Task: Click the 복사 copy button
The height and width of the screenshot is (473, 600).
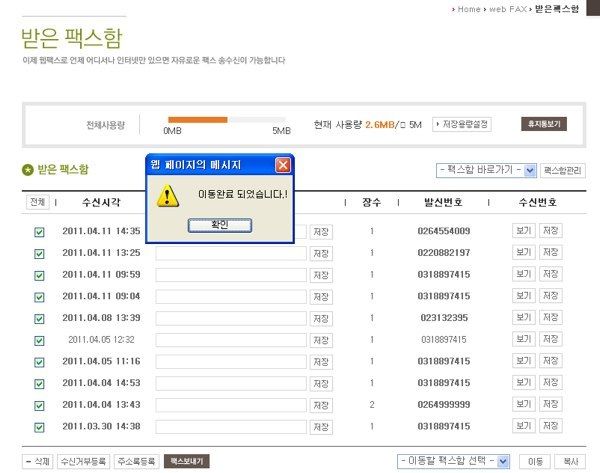Action: tap(571, 462)
